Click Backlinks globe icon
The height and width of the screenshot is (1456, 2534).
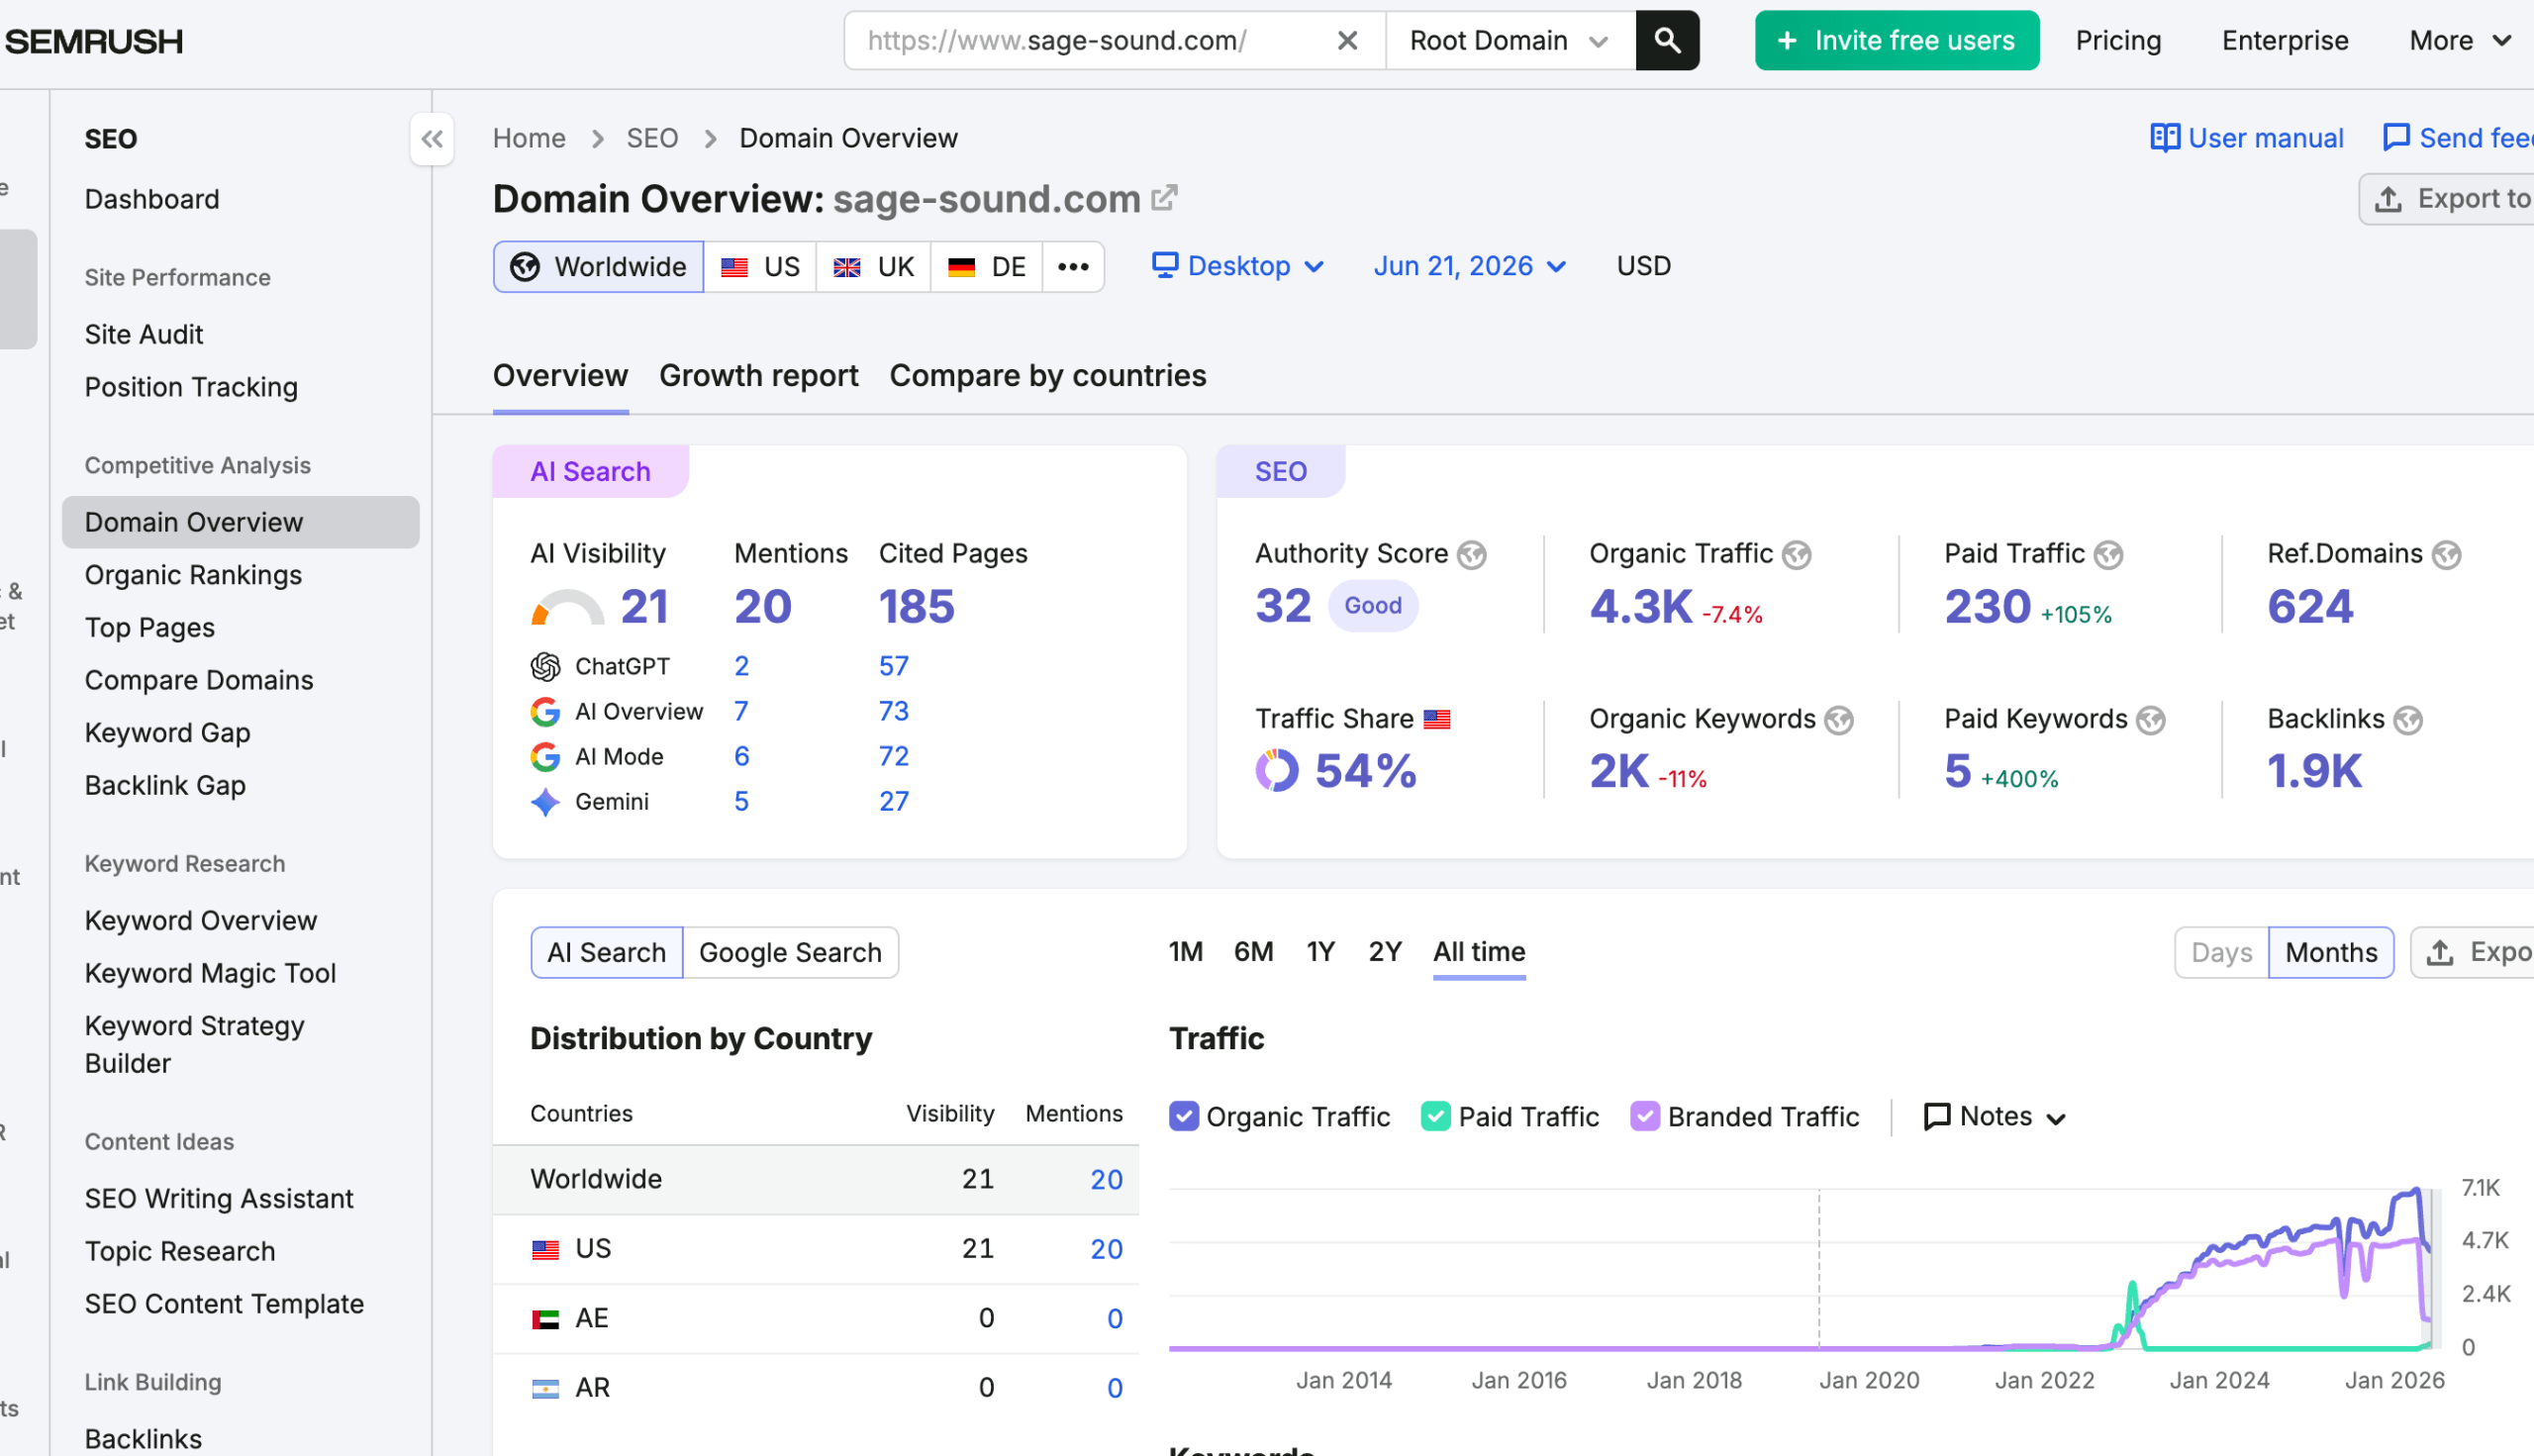point(2409,720)
